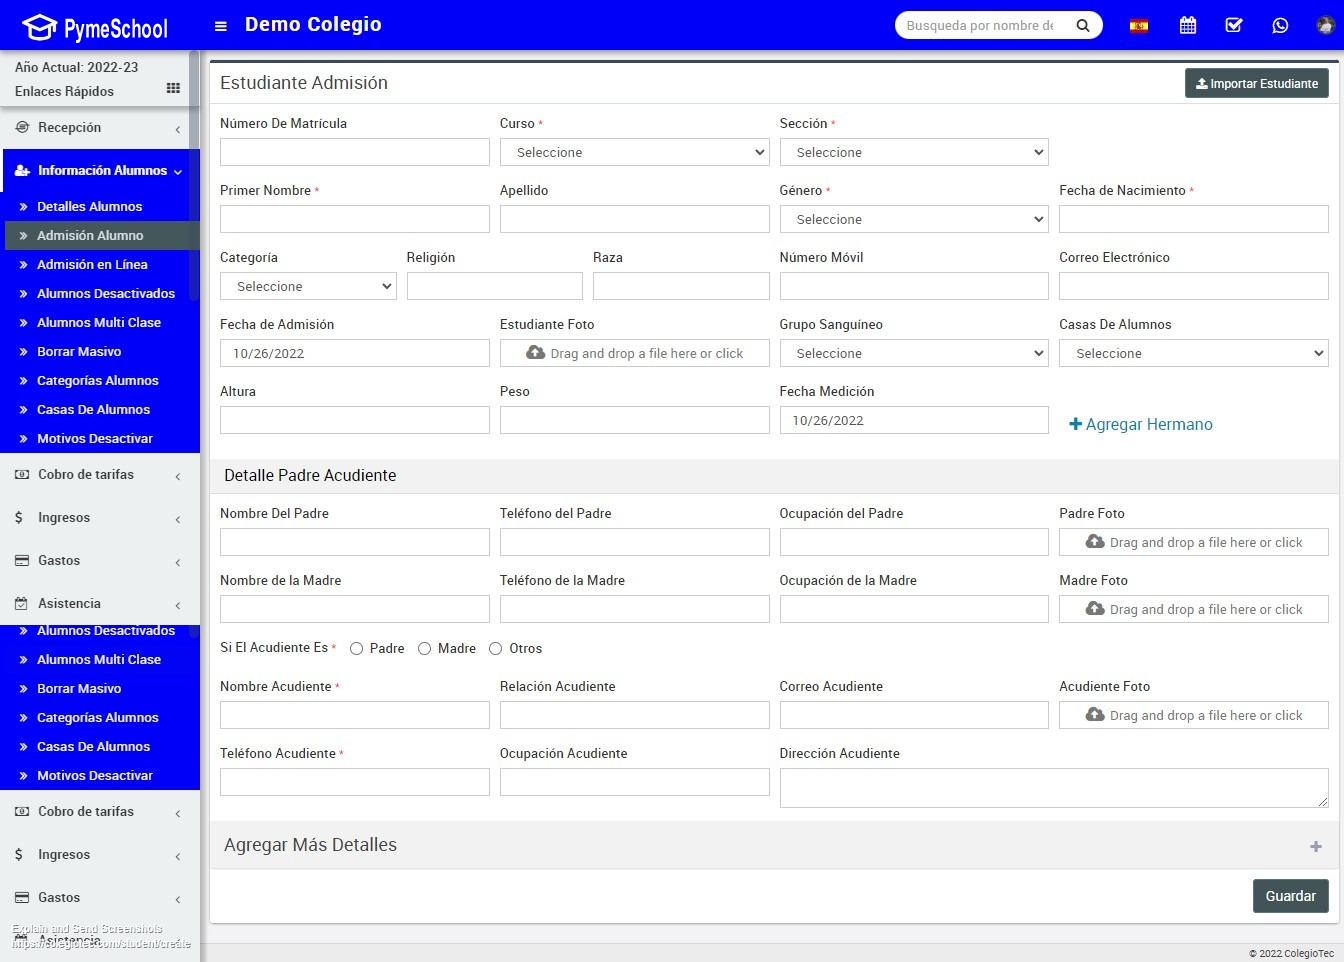Click the WhatsApp icon in header
The width and height of the screenshot is (1344, 962).
[1280, 26]
